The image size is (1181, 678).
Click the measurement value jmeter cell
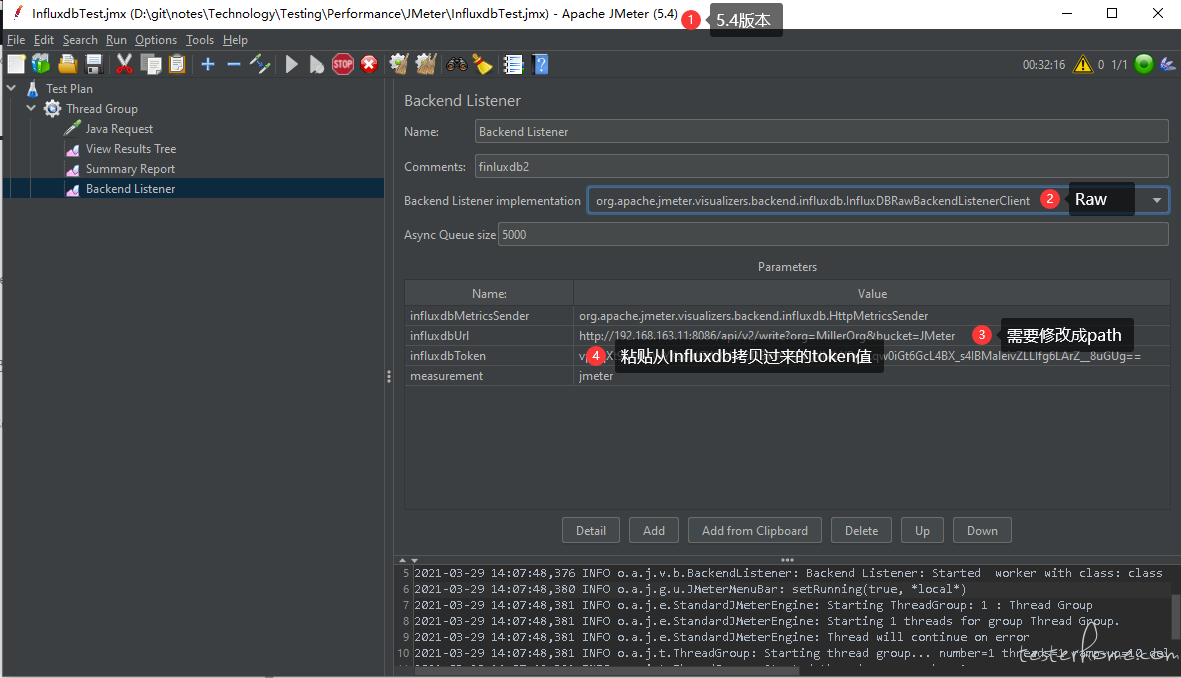871,376
